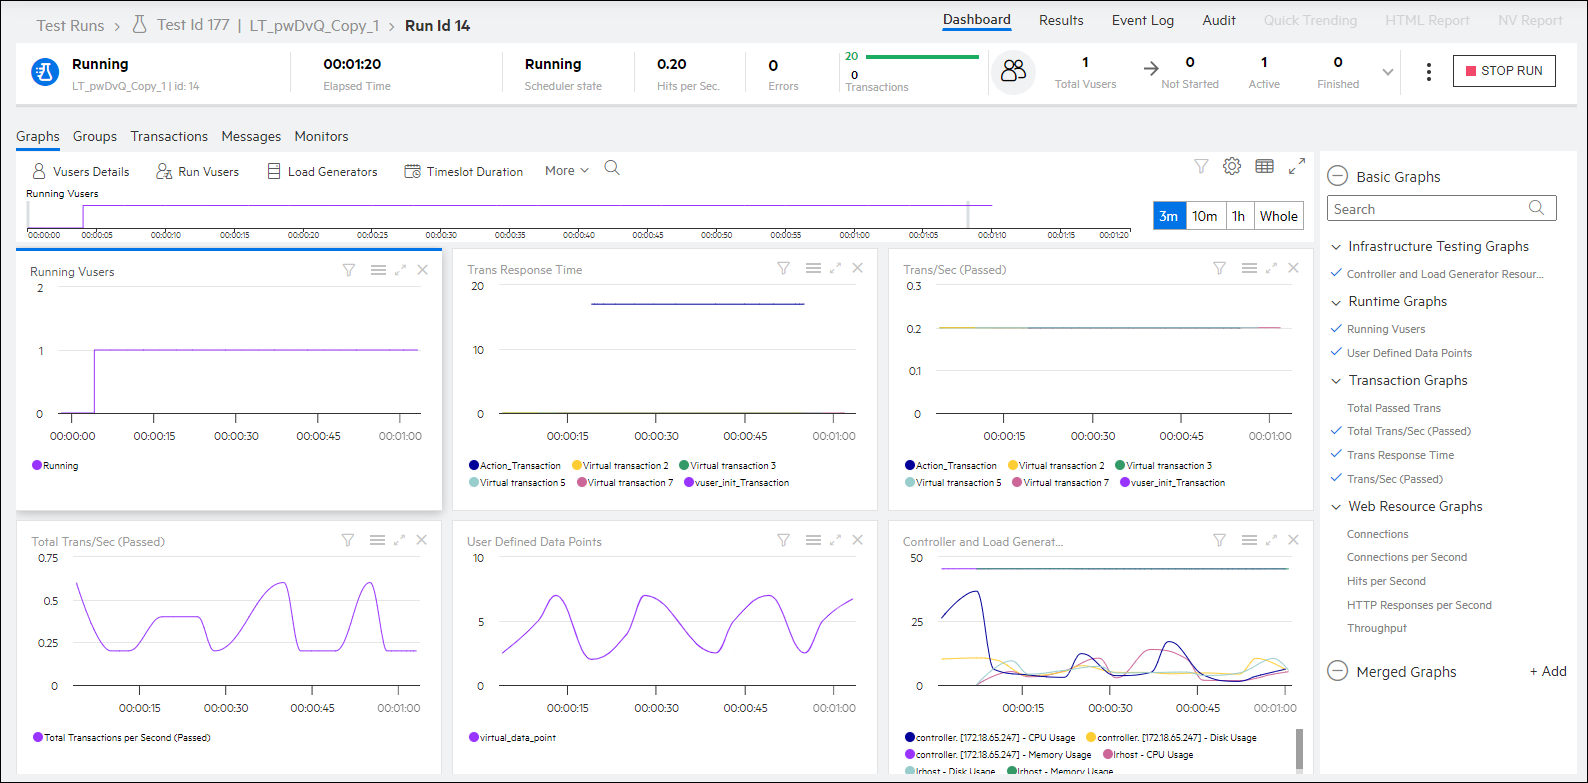Collapse the Web Resource Graphs section
The image size is (1588, 783).
coord(1337,507)
